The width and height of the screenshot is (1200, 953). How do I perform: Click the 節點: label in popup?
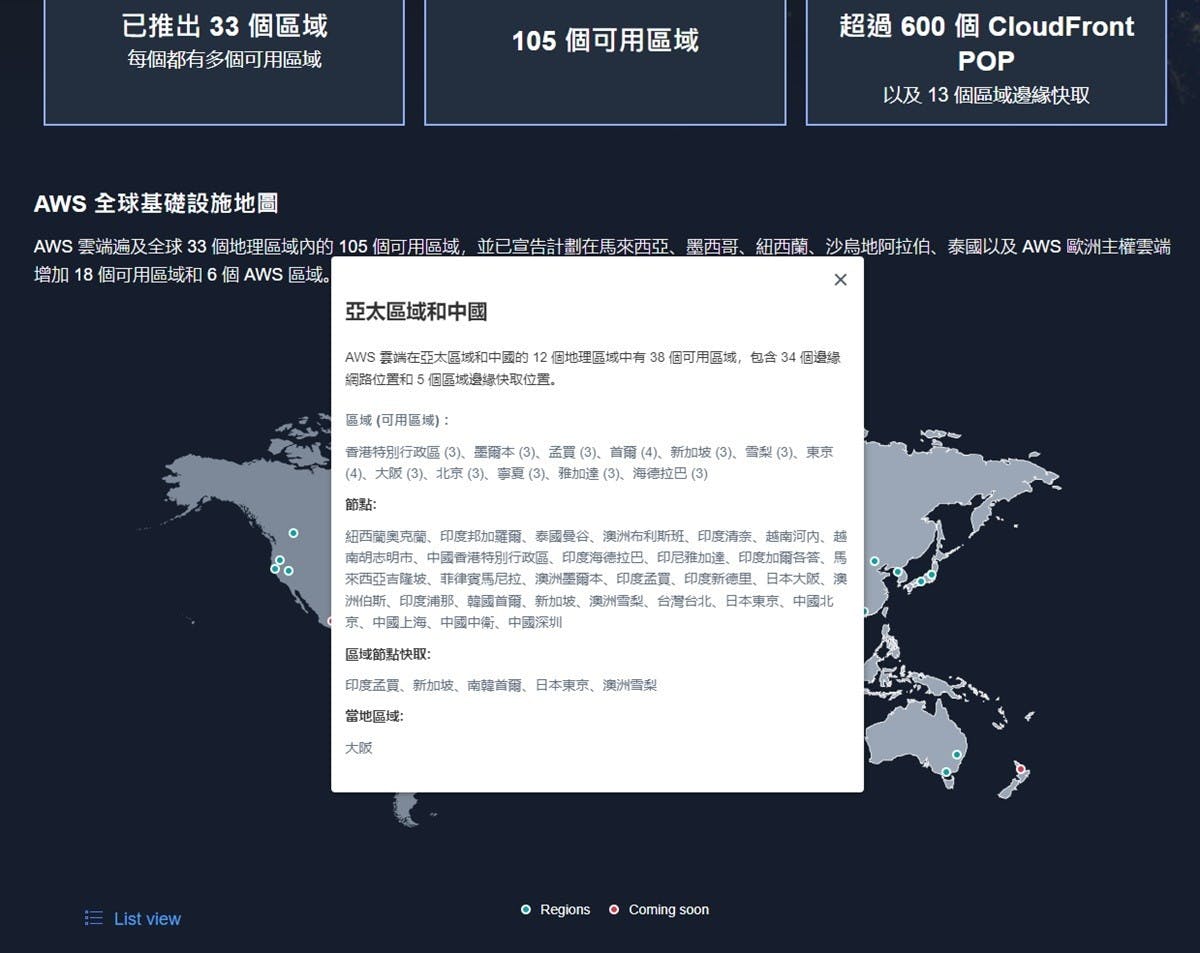[361, 504]
